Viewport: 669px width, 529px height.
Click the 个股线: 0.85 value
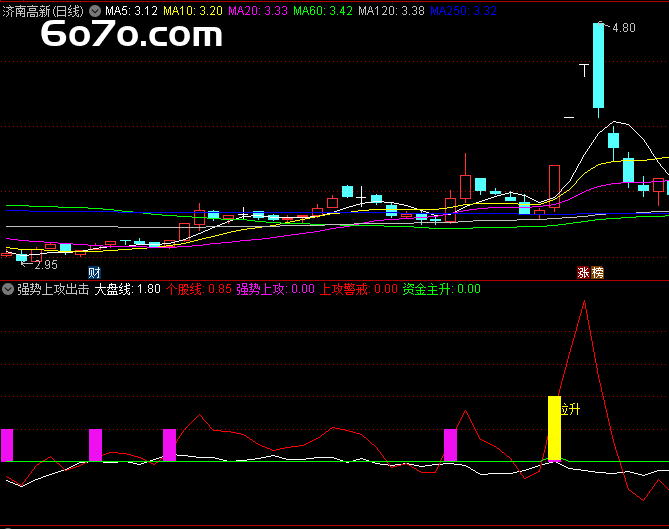pos(198,289)
